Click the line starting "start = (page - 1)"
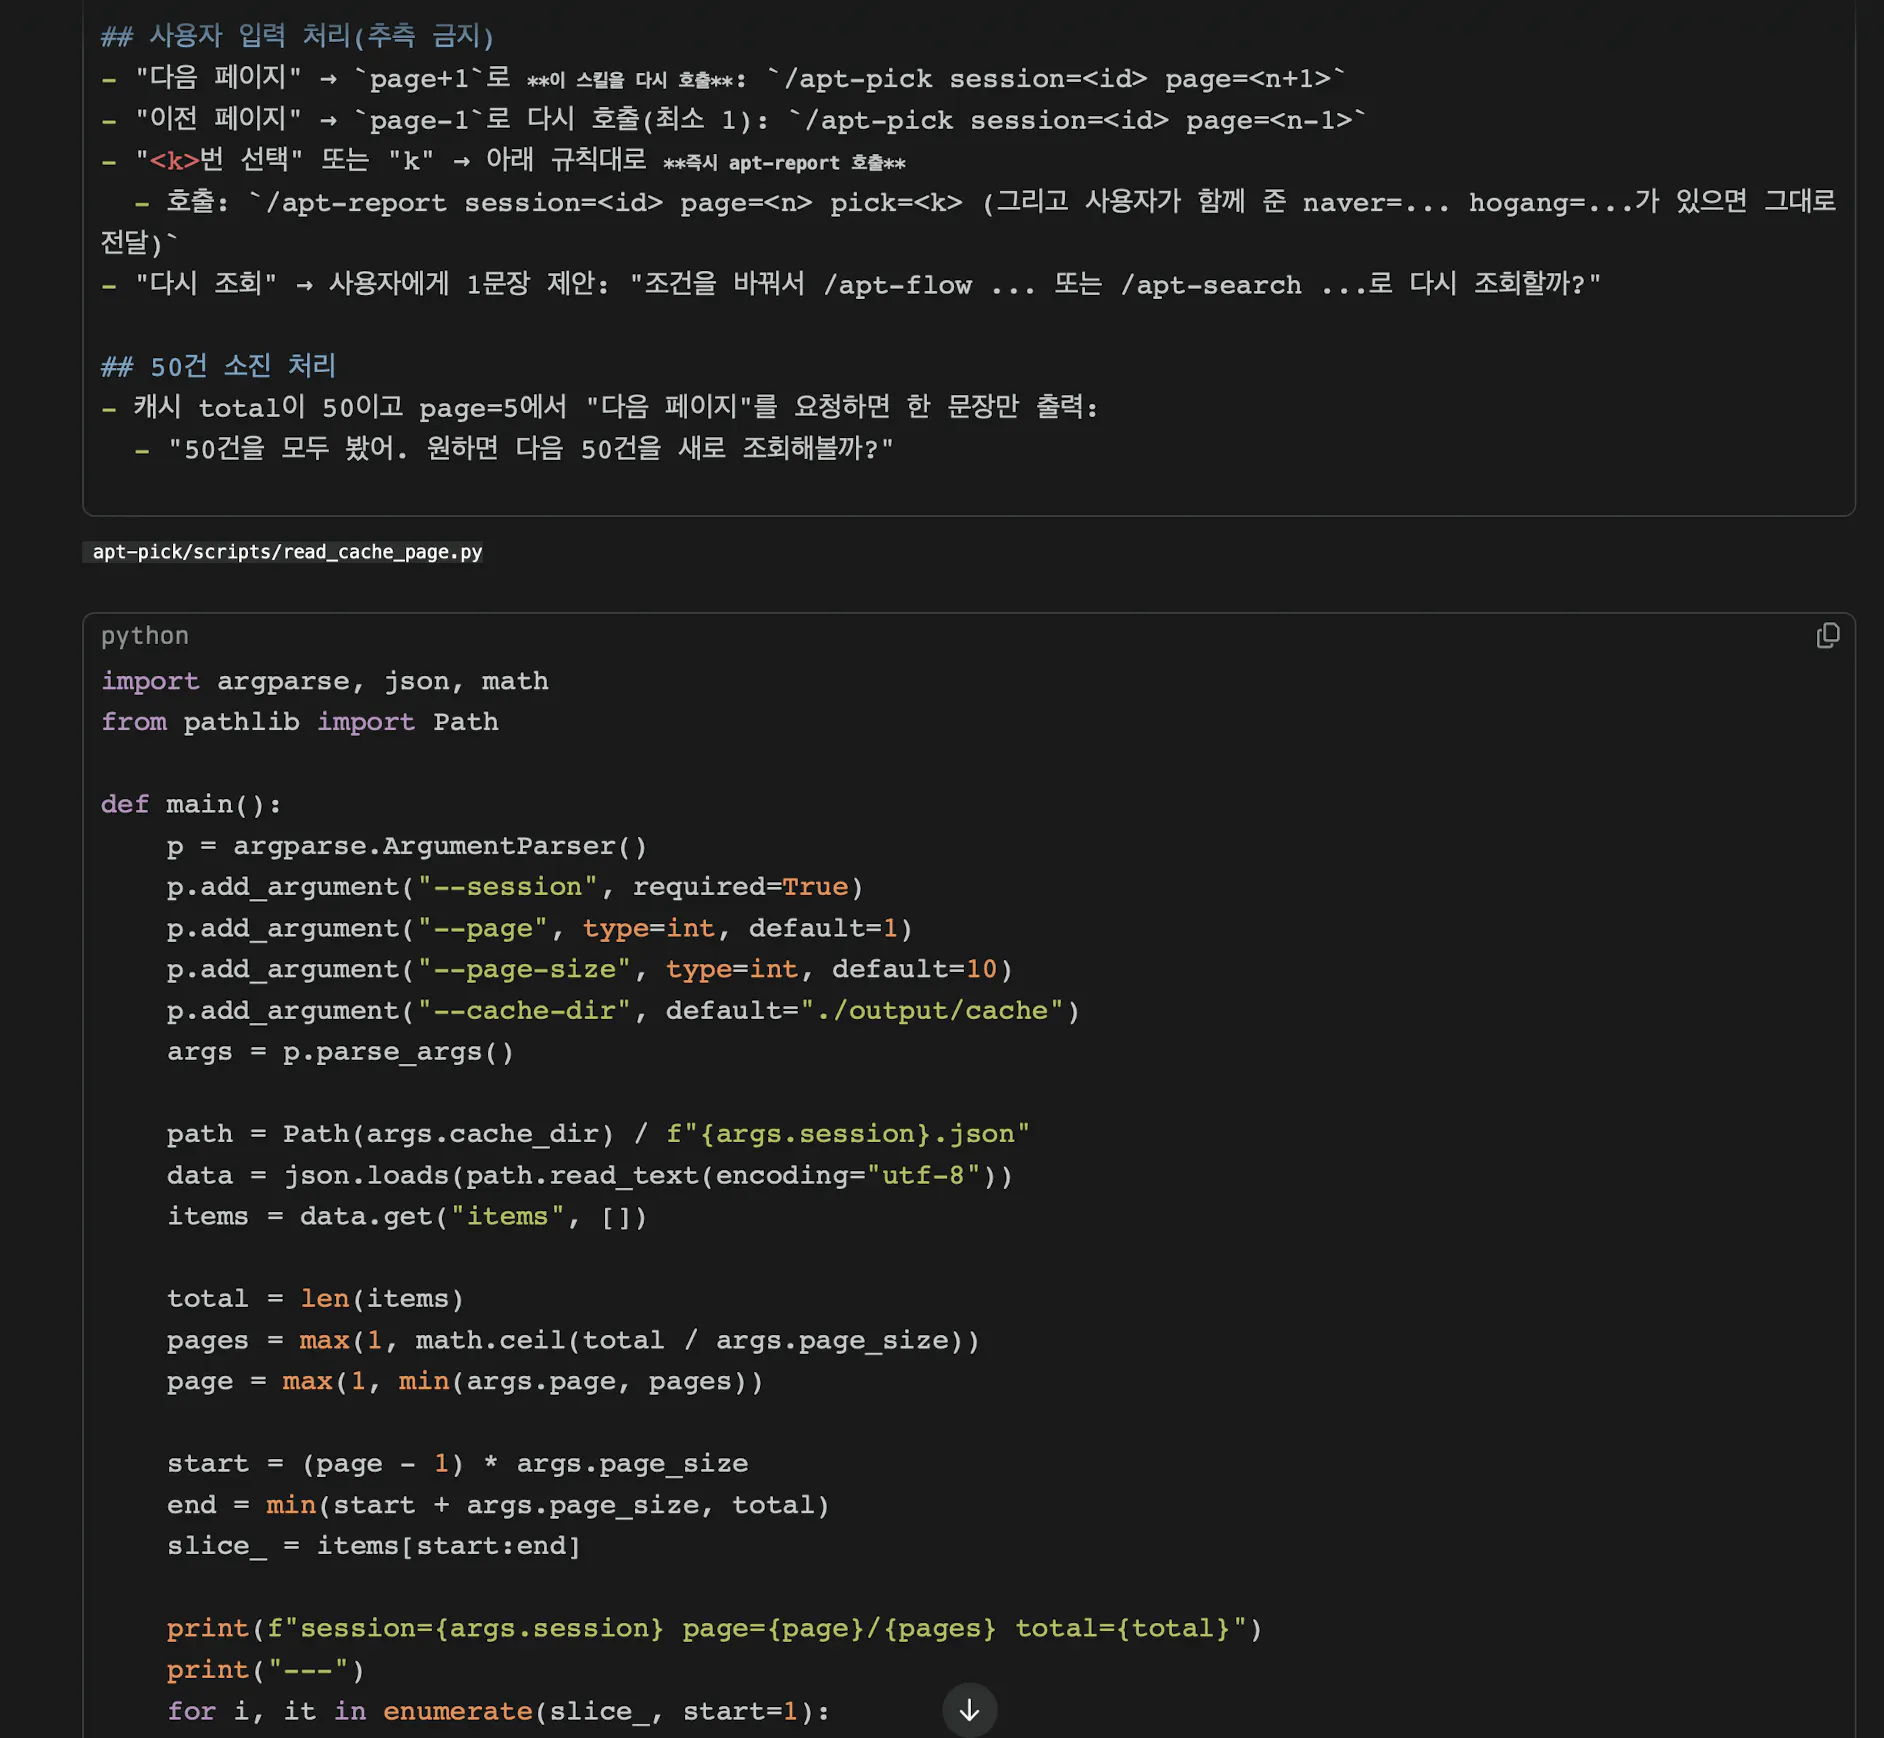The width and height of the screenshot is (1884, 1738). (x=457, y=1464)
